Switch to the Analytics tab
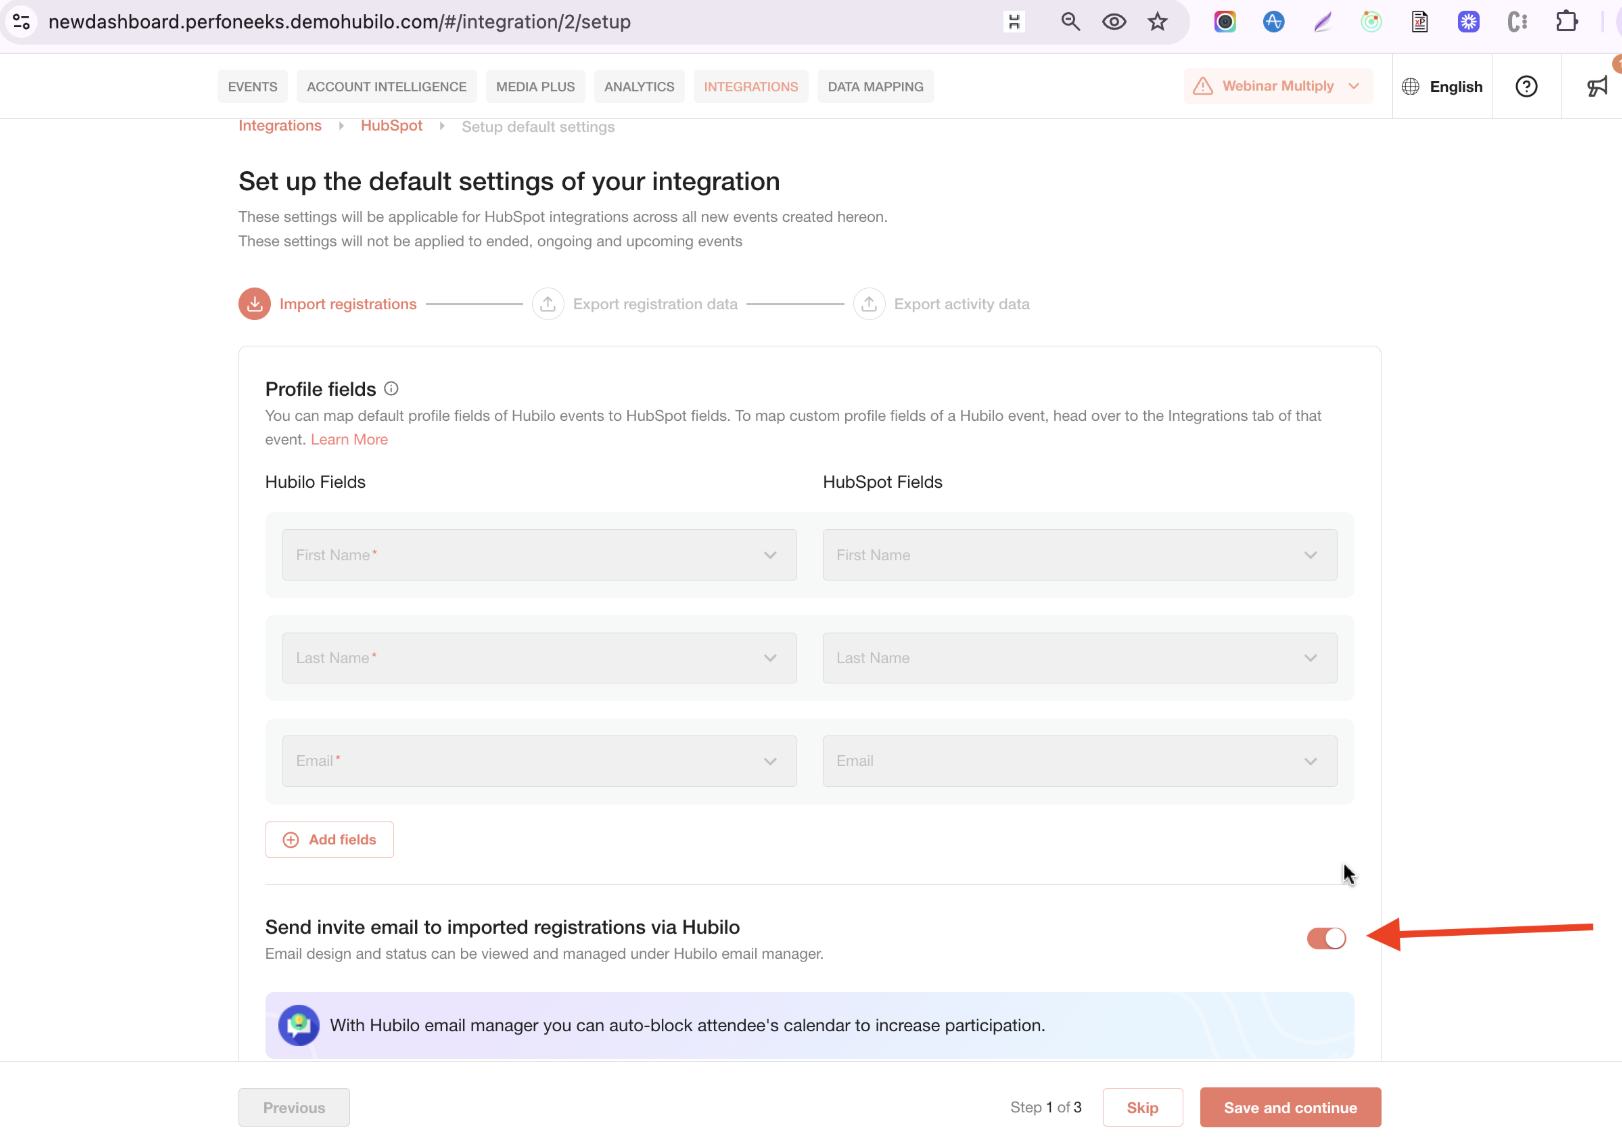 (x=639, y=87)
